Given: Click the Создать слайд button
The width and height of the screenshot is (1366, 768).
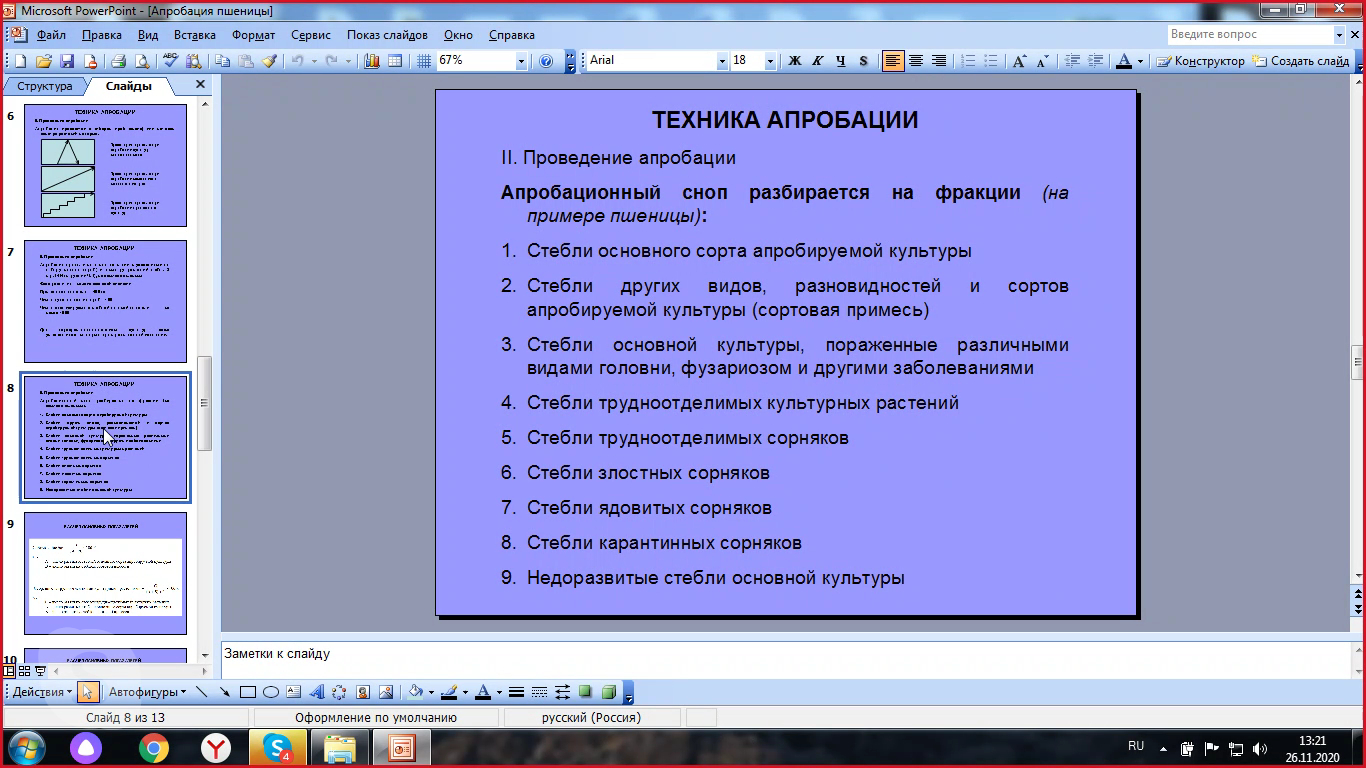Looking at the screenshot, I should (x=1300, y=61).
